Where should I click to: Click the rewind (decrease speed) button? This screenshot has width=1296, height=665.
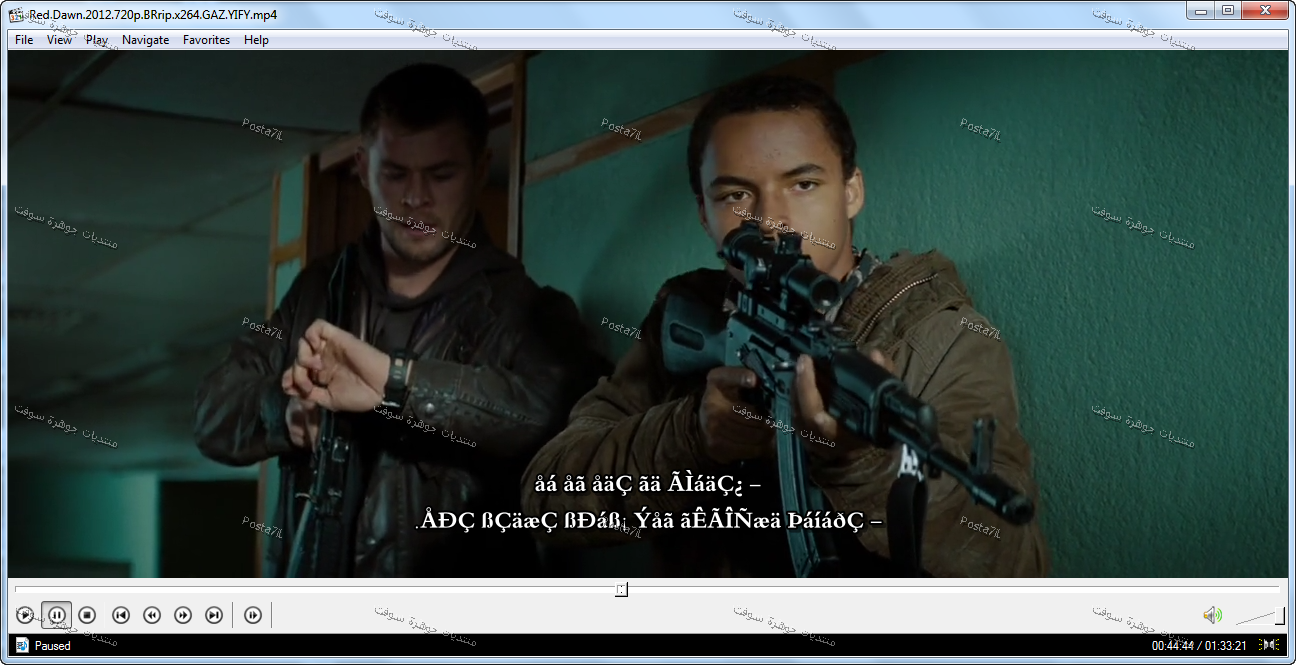152,615
